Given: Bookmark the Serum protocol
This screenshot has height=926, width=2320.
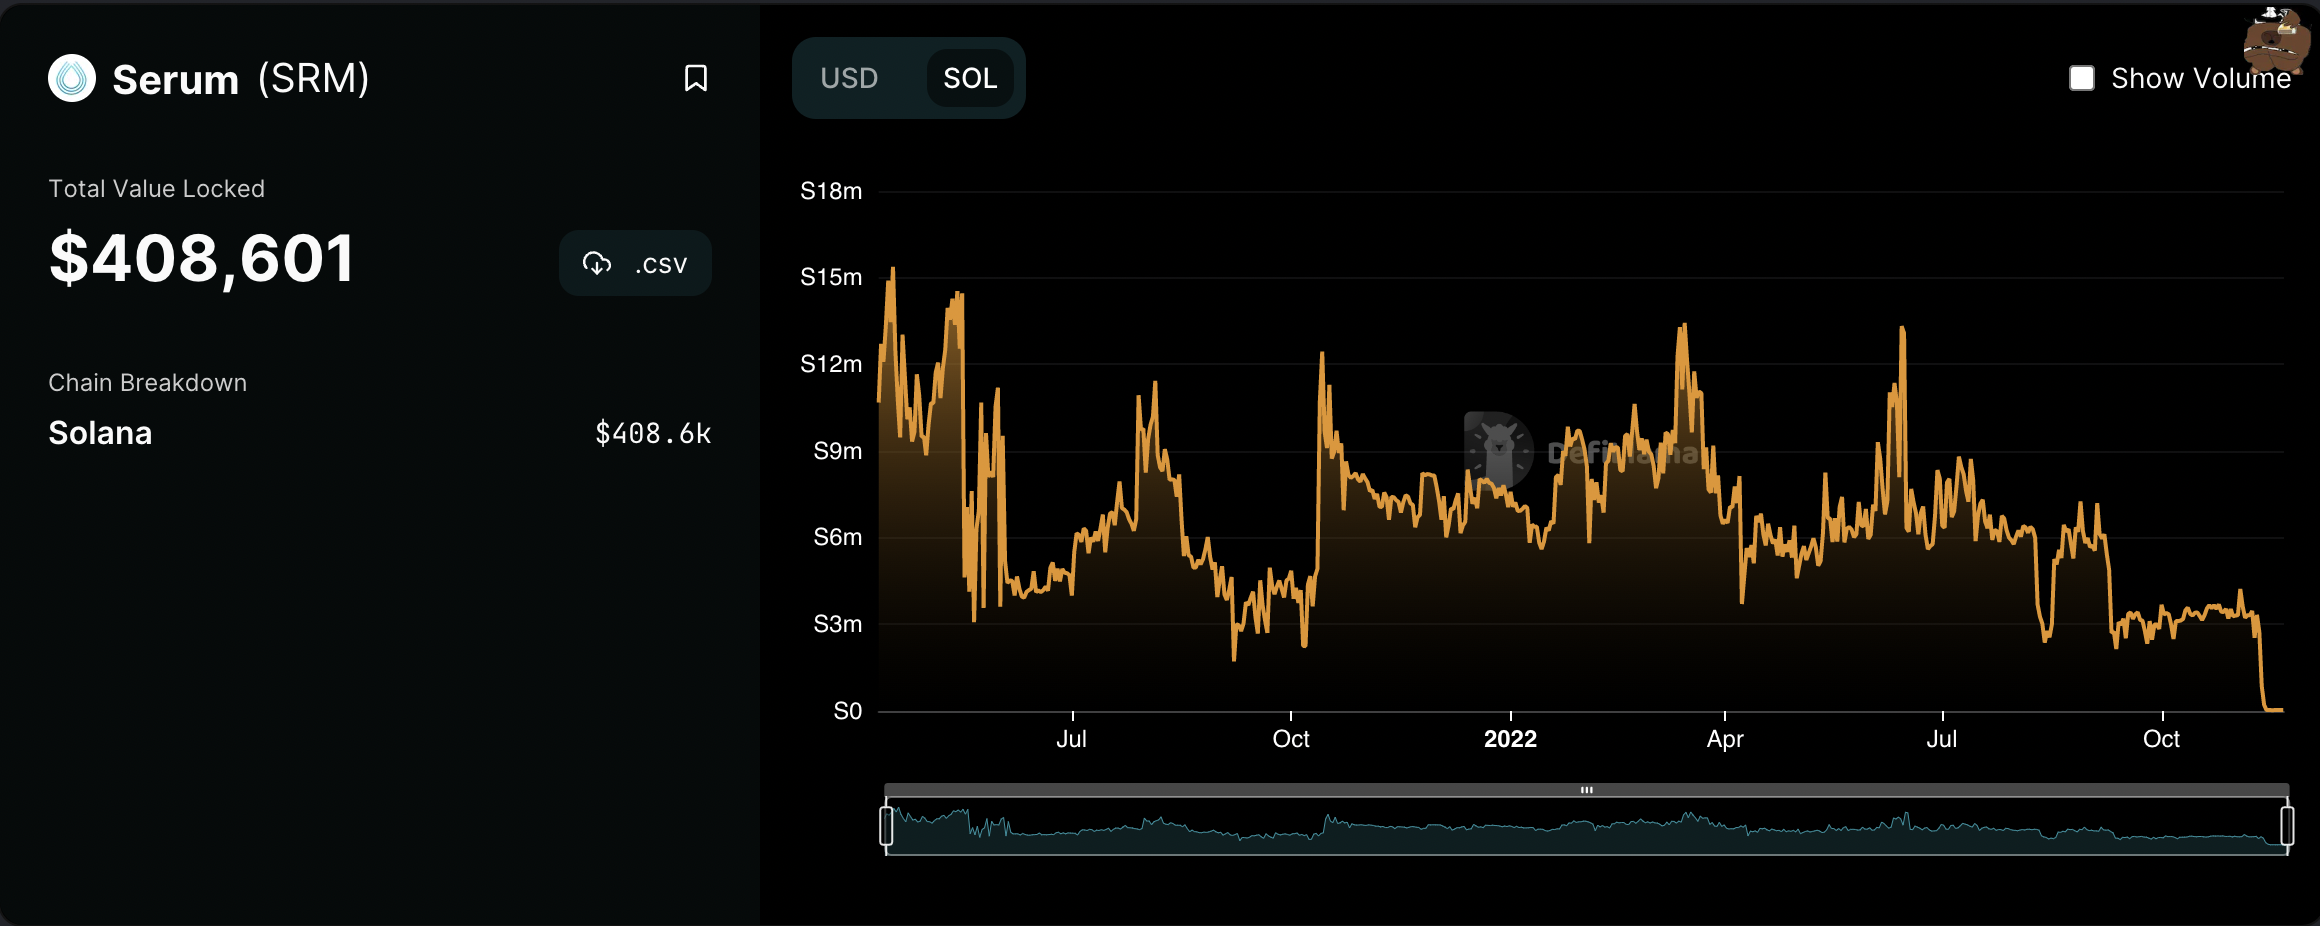Looking at the screenshot, I should pyautogui.click(x=695, y=78).
